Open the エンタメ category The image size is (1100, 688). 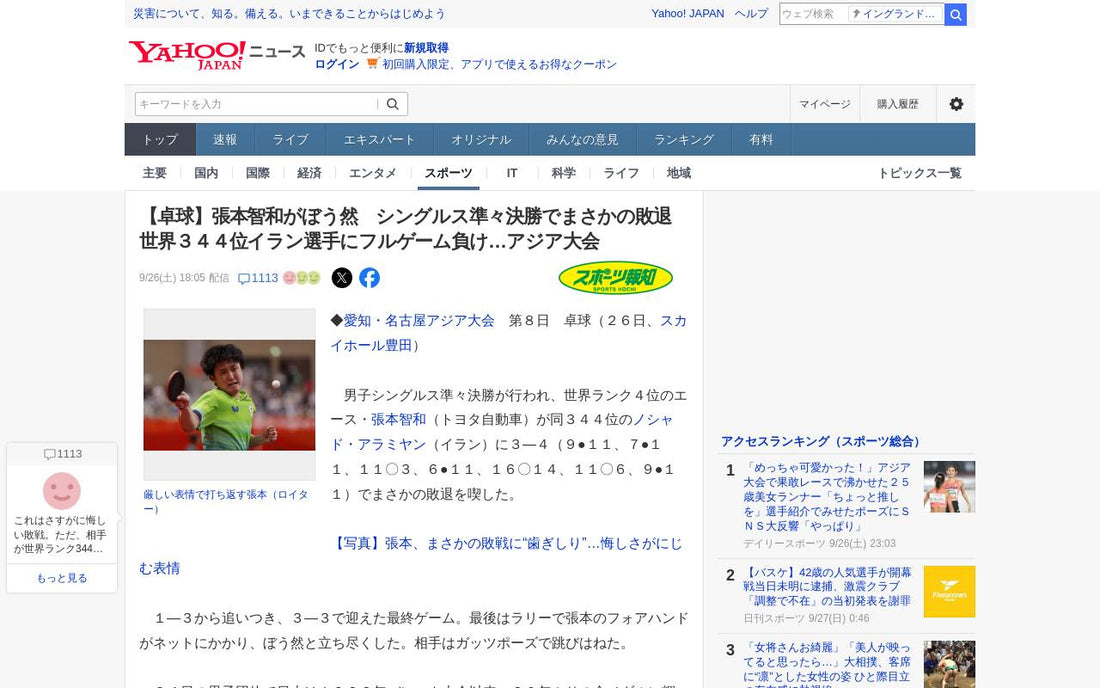click(373, 173)
